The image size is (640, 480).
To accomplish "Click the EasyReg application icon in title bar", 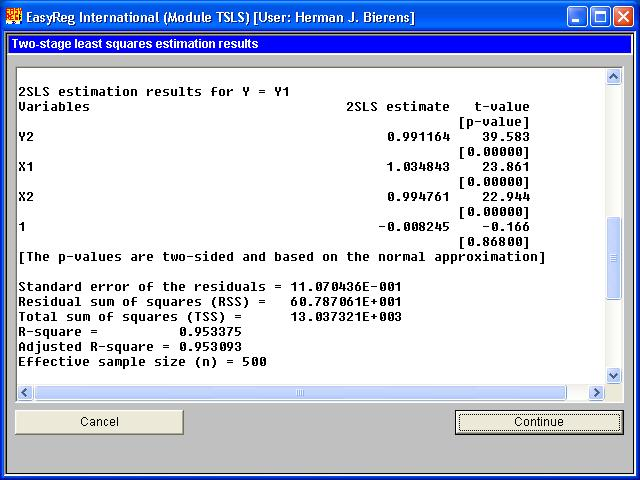I will click(x=13, y=17).
